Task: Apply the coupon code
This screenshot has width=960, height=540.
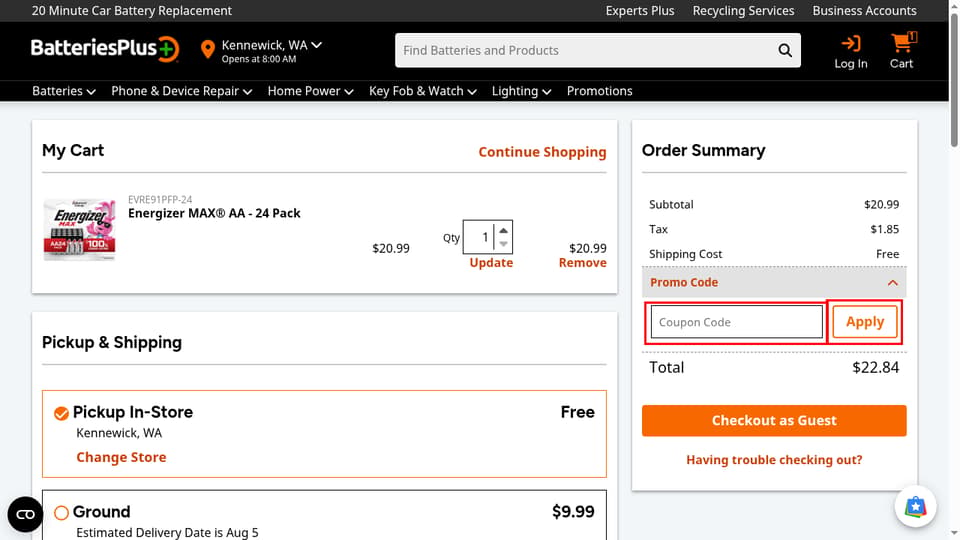Action: pos(864,322)
